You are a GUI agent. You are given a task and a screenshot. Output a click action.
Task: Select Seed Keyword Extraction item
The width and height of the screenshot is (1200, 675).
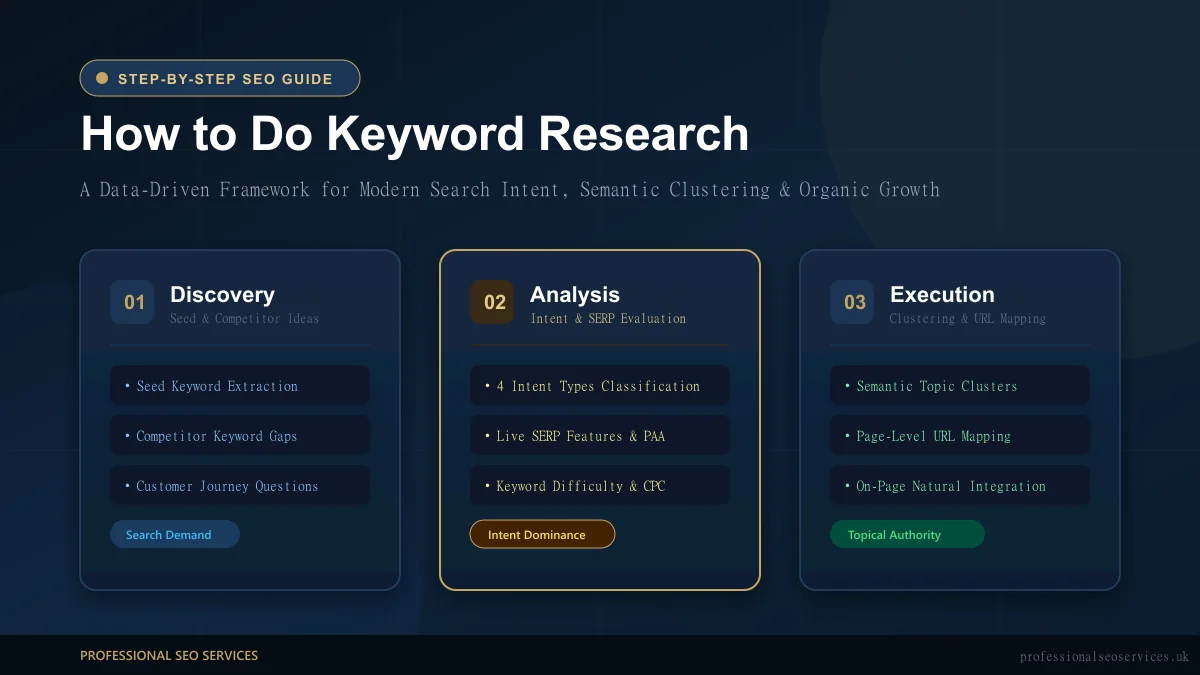(240, 385)
